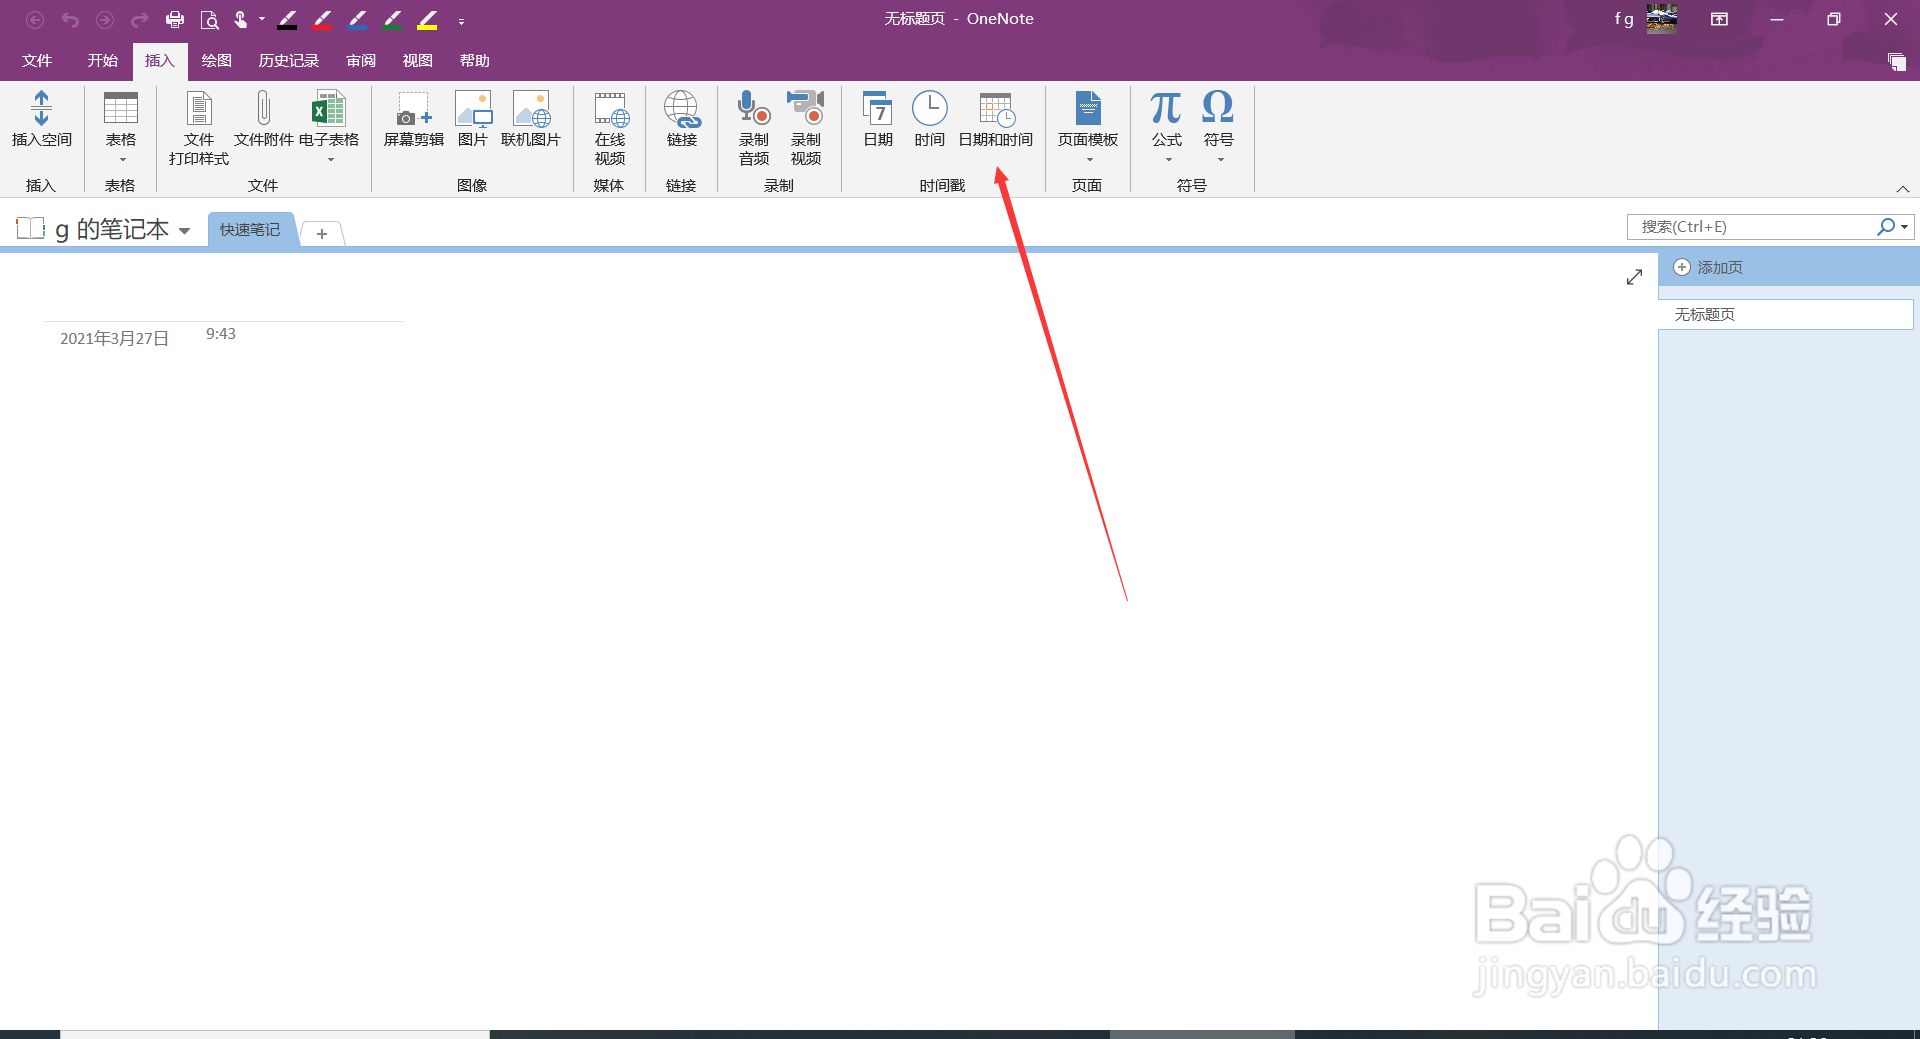Collapse the ribbon with the chevron
The image size is (1920, 1039).
click(x=1902, y=189)
